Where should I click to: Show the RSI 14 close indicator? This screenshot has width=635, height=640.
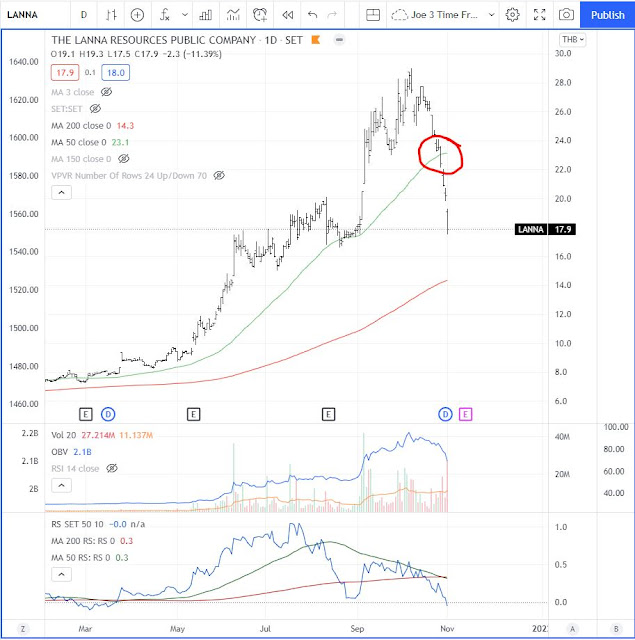(112, 468)
